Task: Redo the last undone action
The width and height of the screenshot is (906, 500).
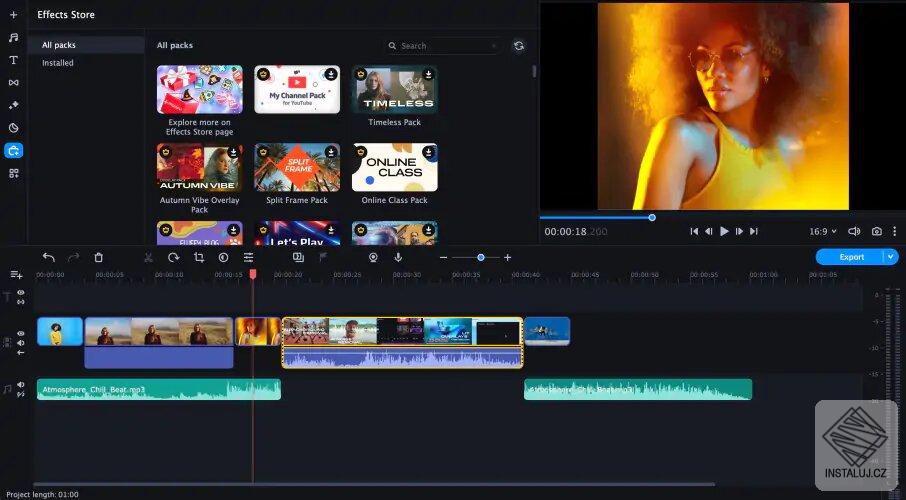Action: click(x=73, y=258)
